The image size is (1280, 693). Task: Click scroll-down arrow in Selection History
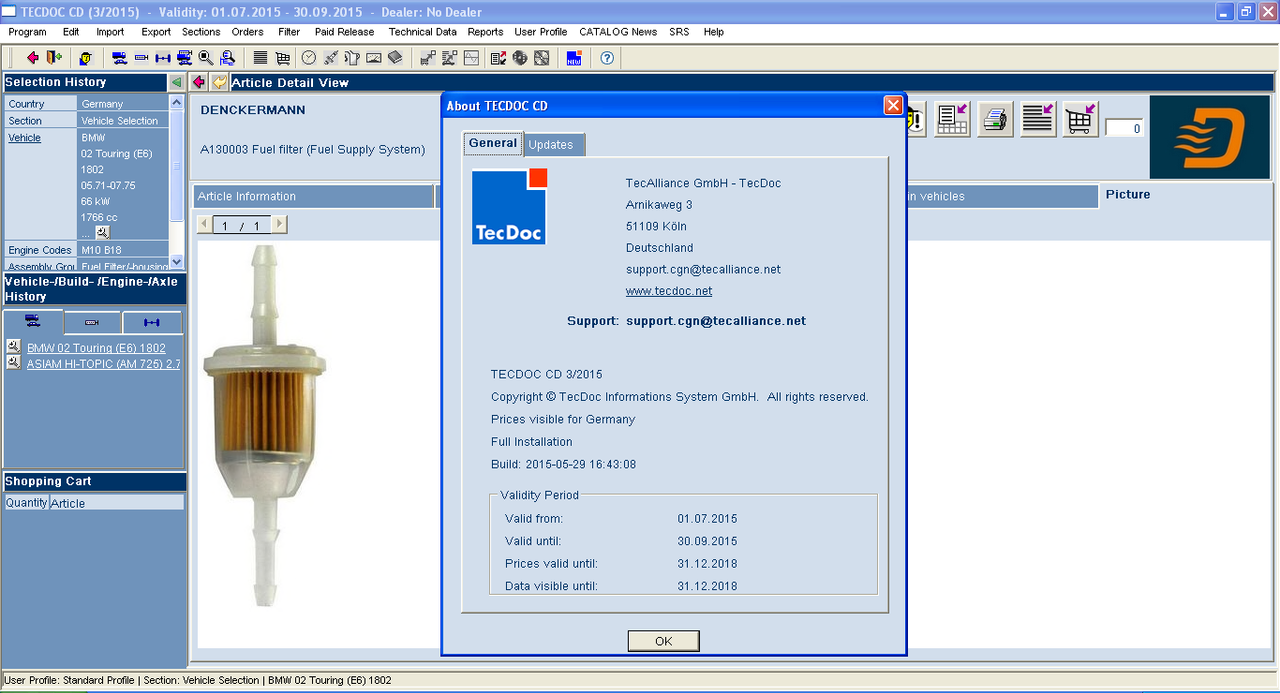[x=177, y=262]
